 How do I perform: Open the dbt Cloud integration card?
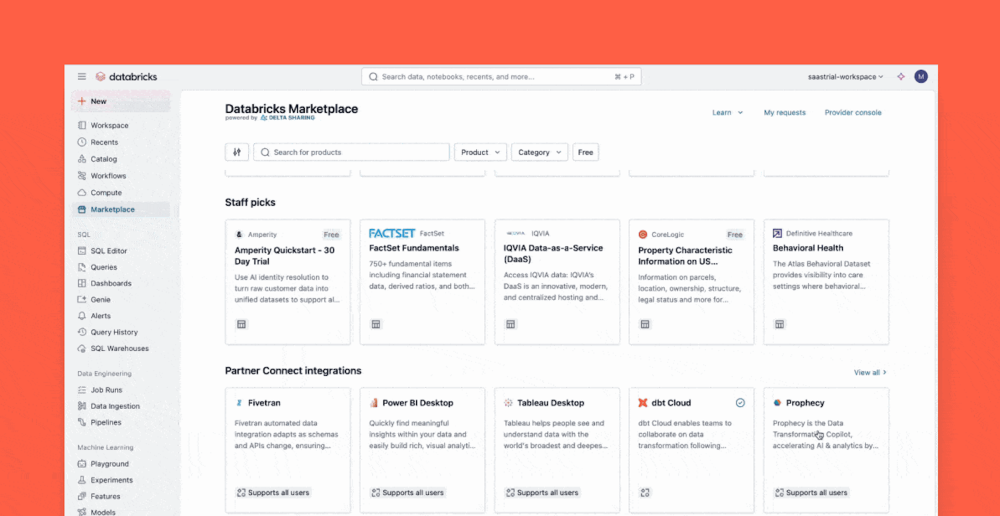691,450
